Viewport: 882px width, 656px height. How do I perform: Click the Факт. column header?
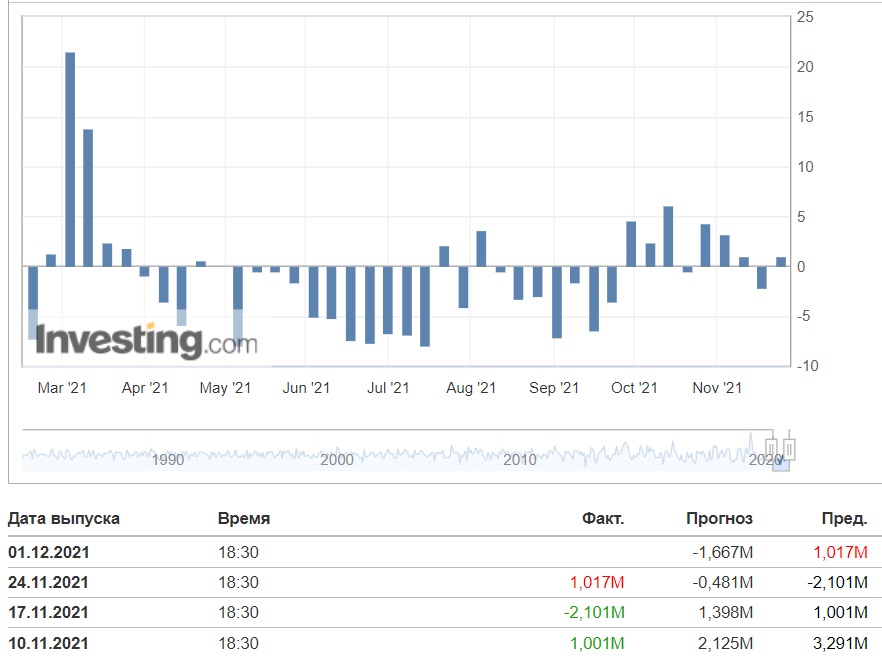click(603, 518)
